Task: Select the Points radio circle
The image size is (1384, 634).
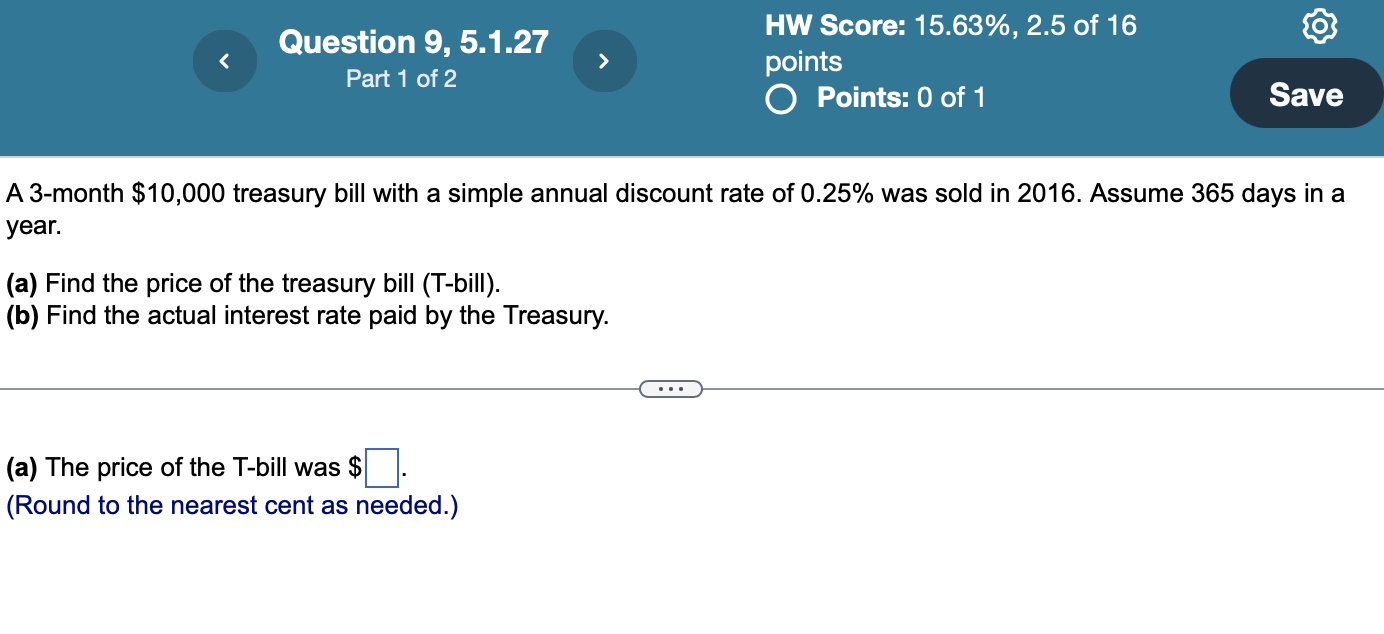Action: pos(780,99)
